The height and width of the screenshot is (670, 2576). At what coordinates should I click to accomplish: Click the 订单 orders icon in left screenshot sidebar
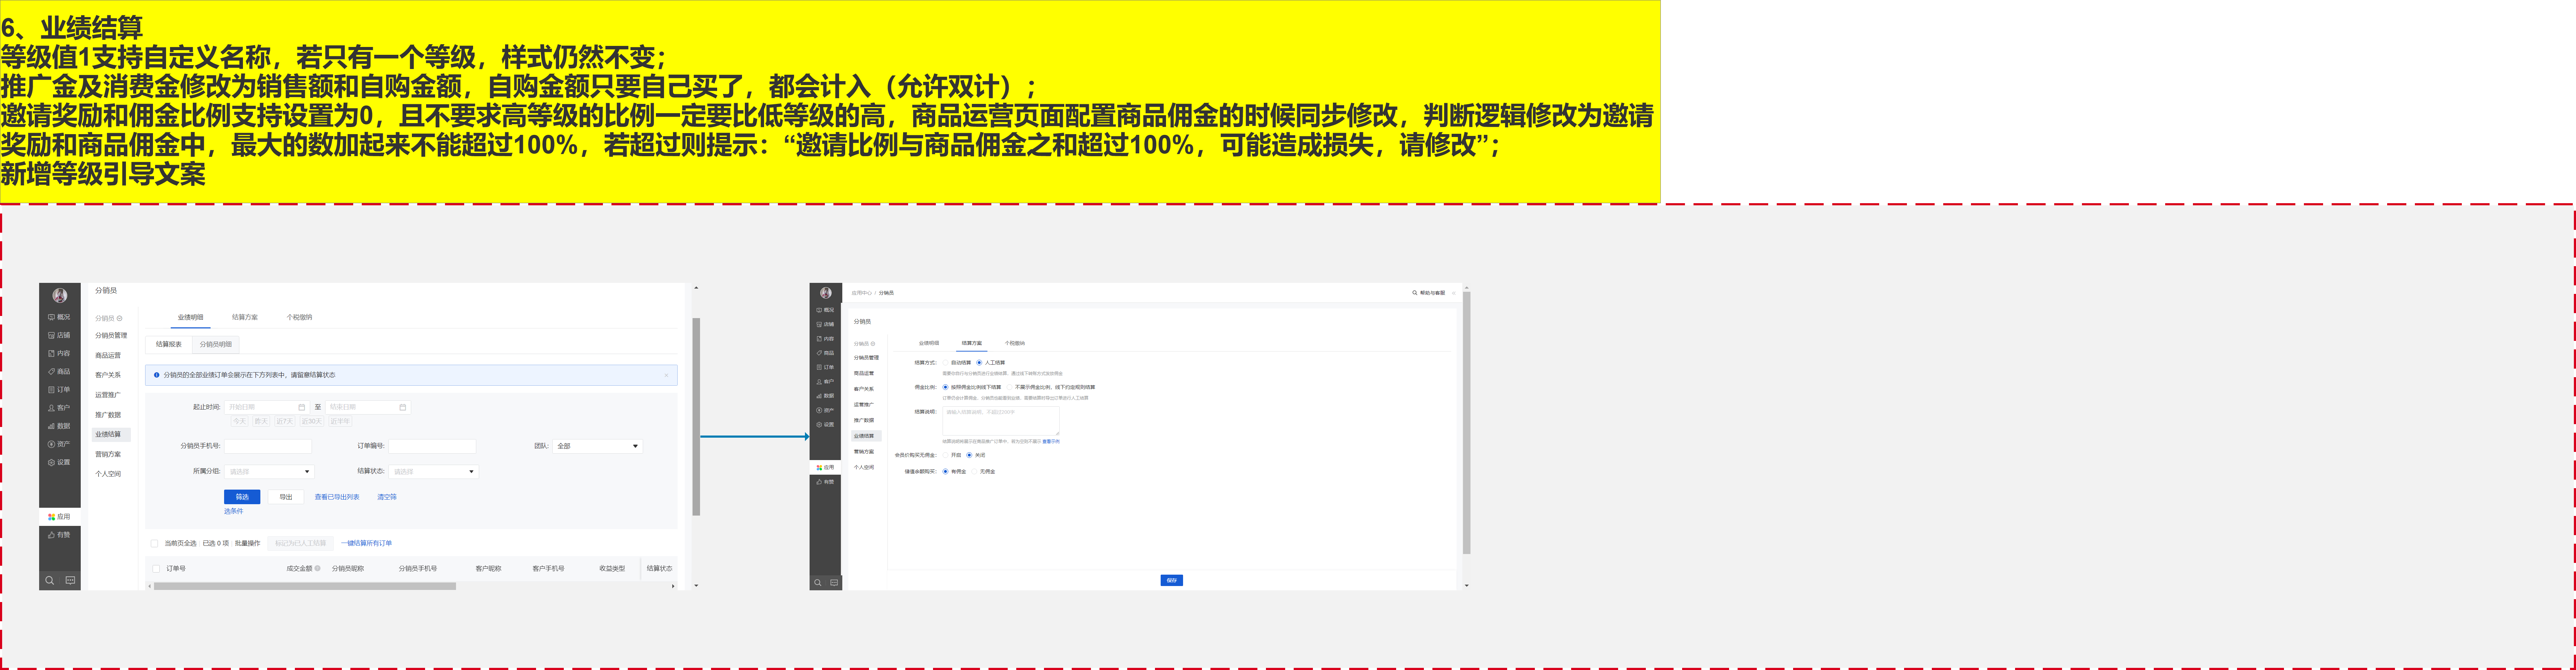[x=52, y=390]
